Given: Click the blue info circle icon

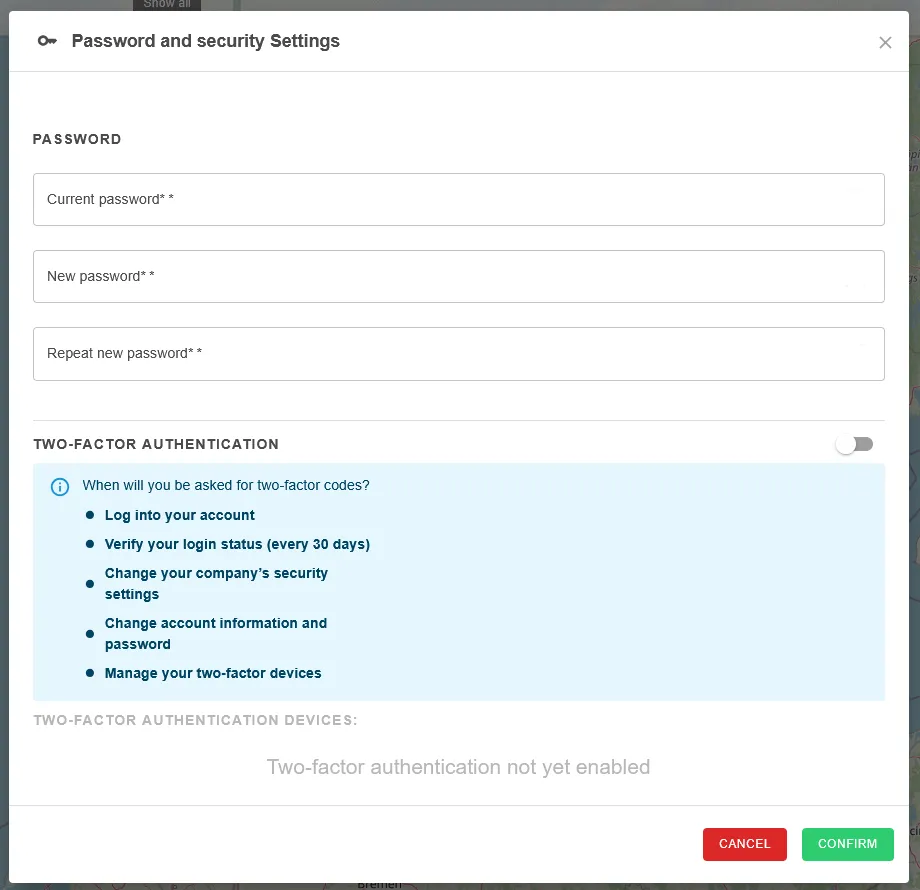Looking at the screenshot, I should [60, 486].
